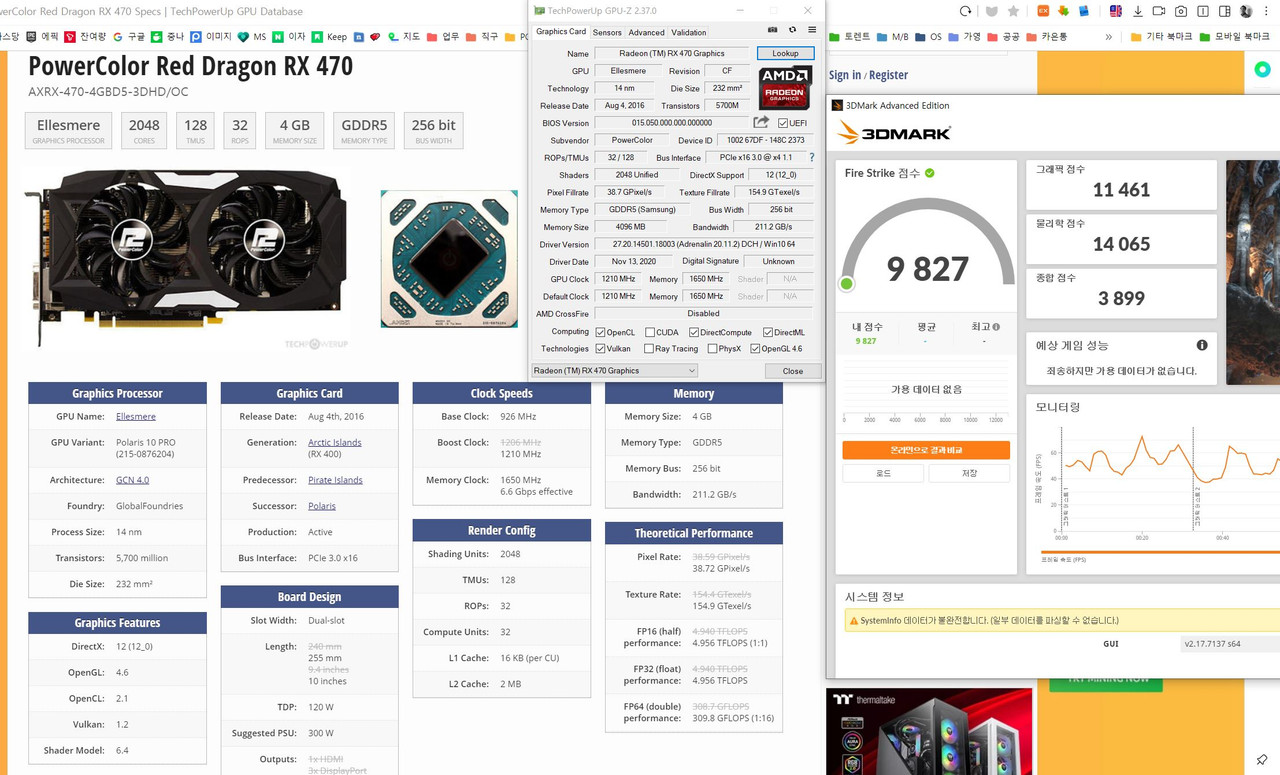
Task: Click the Thermaltake case advertisement
Action: (929, 731)
